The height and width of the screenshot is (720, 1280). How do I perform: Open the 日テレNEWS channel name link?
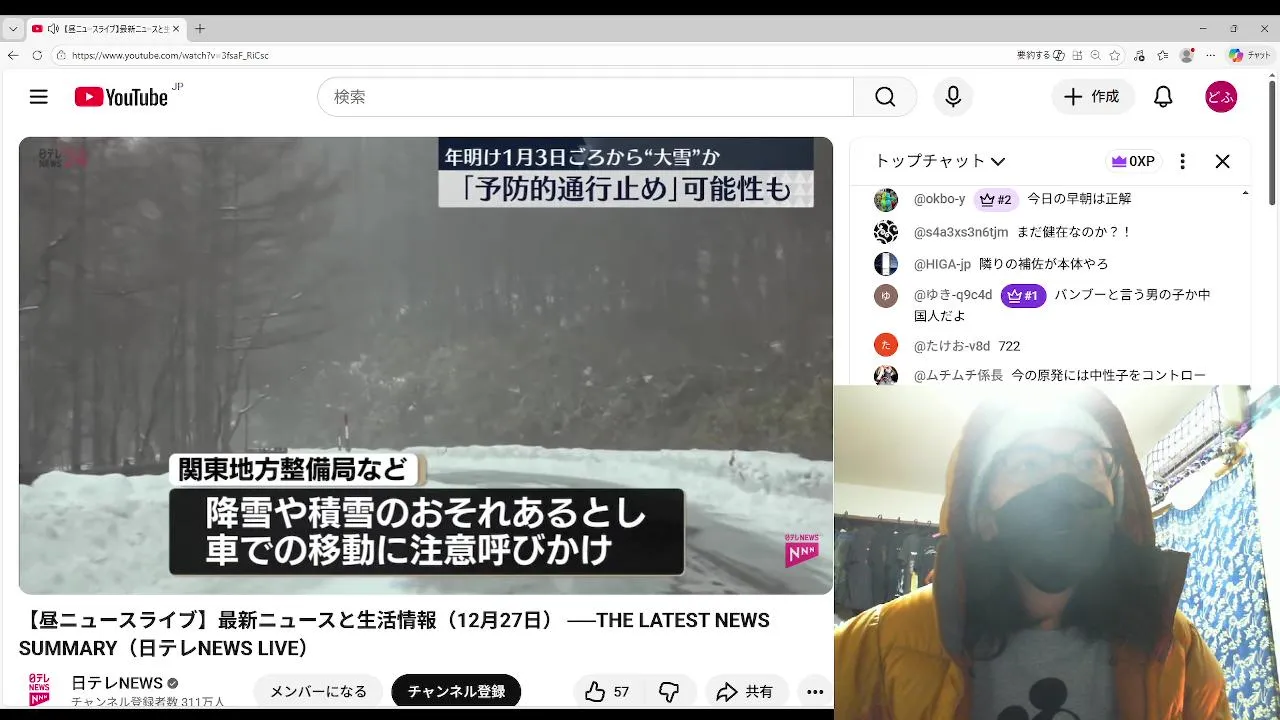pos(117,683)
